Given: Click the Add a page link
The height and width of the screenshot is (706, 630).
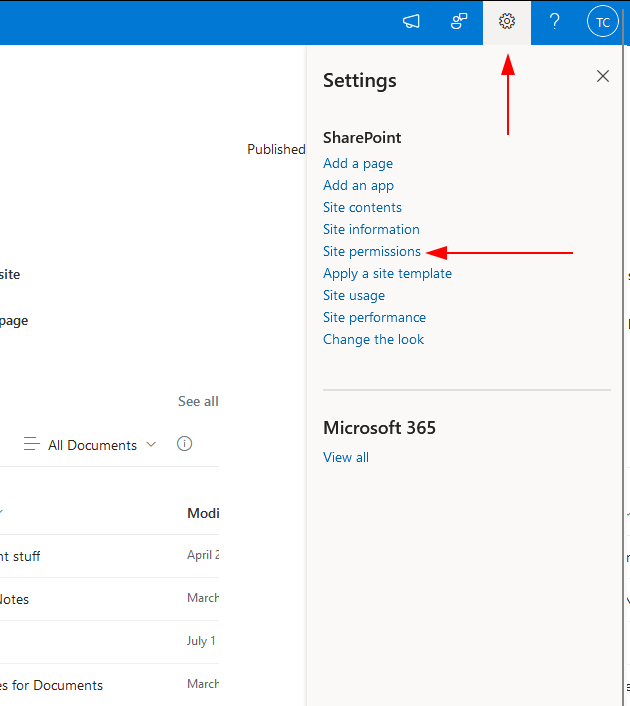Looking at the screenshot, I should pyautogui.click(x=358, y=163).
